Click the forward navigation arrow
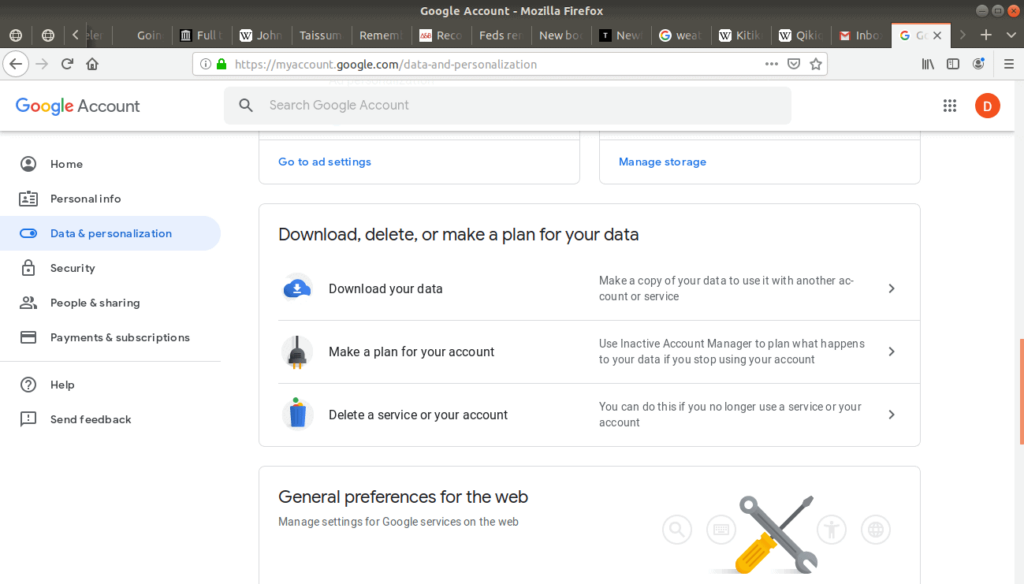The width and height of the screenshot is (1024, 584). coord(42,64)
